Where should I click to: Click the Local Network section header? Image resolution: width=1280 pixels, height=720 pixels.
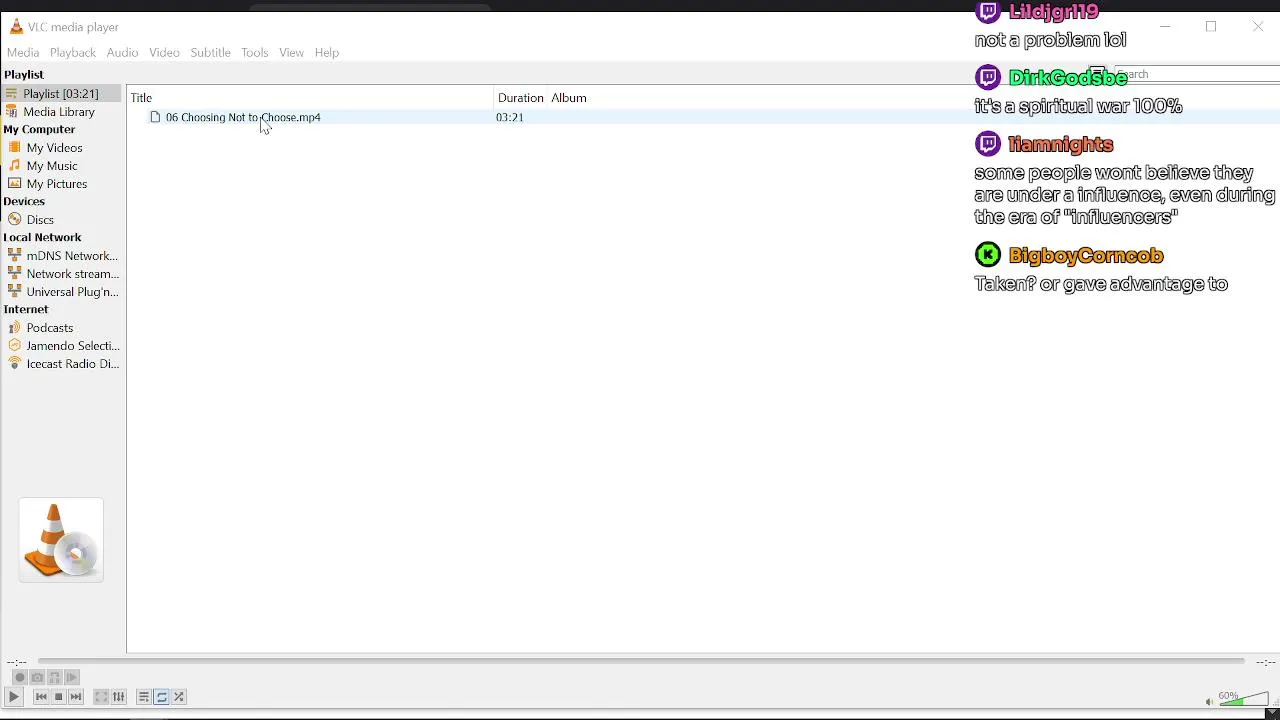point(42,238)
